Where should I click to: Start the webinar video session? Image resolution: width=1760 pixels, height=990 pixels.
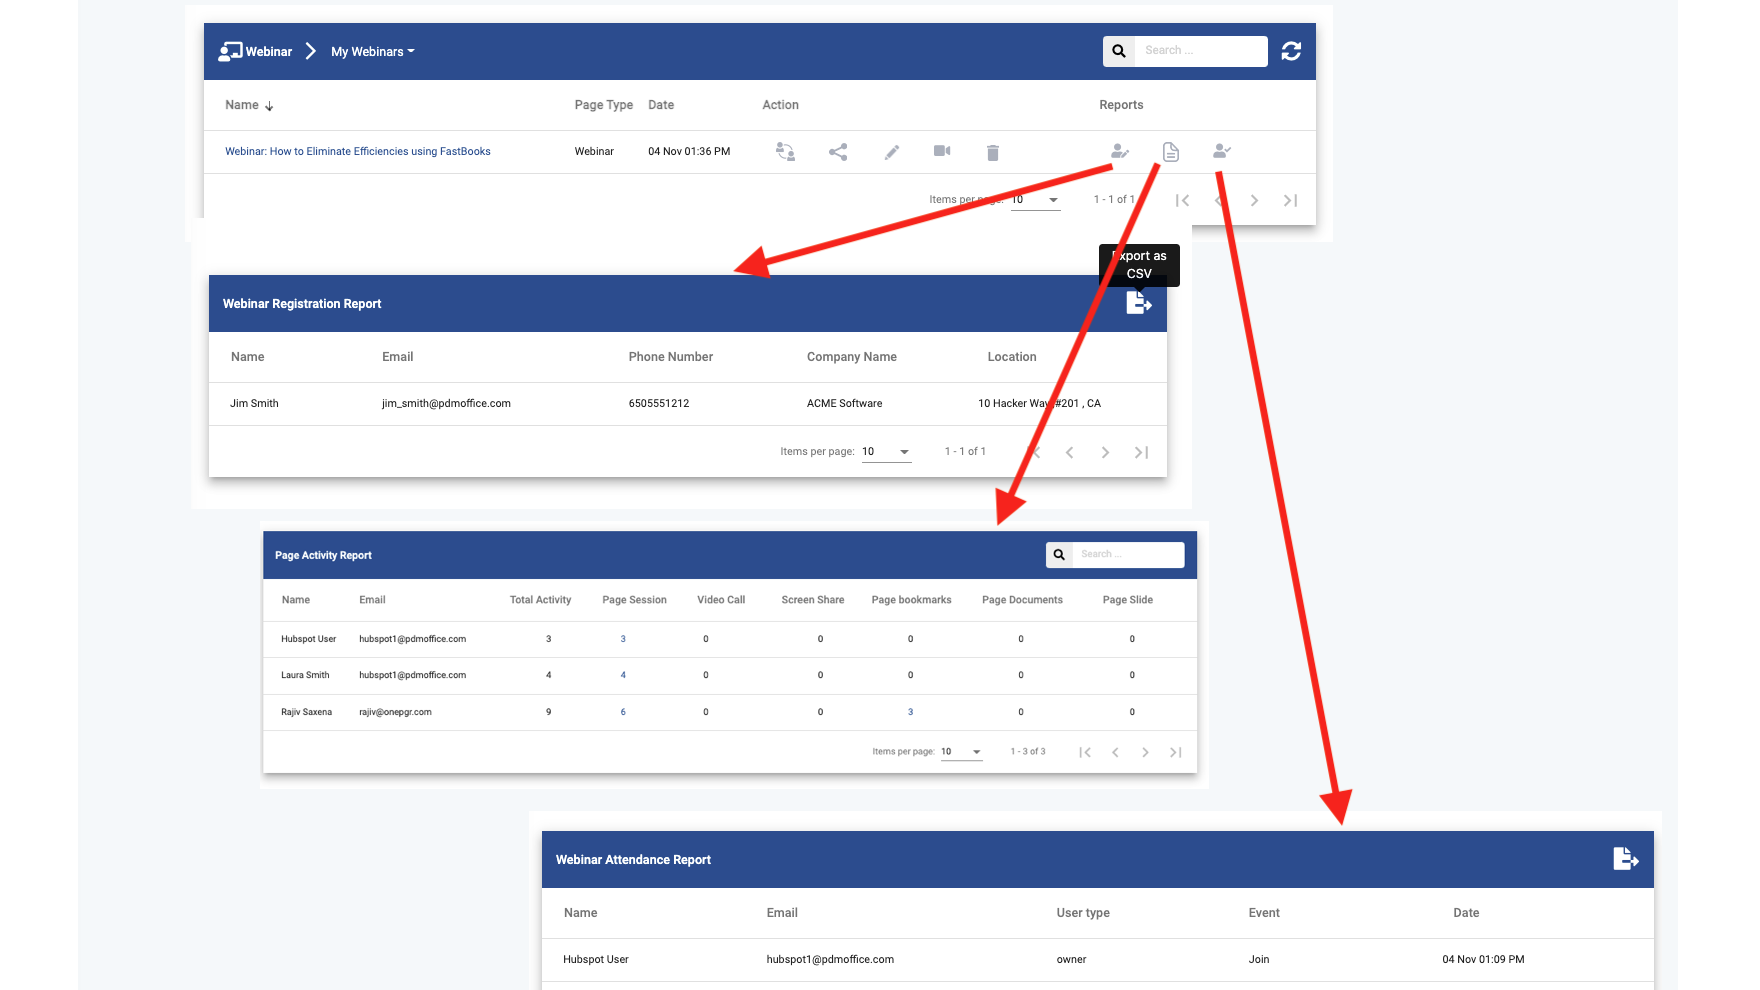tap(941, 151)
